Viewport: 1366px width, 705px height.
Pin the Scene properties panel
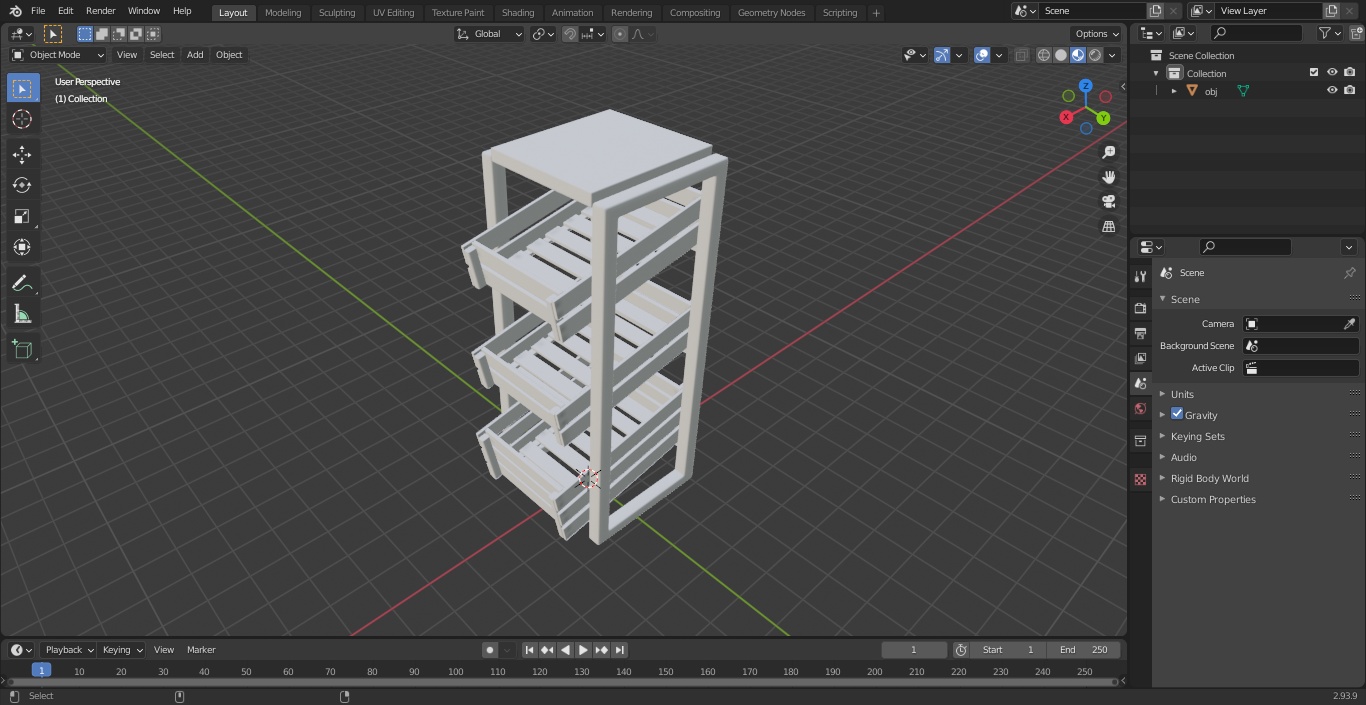pyautogui.click(x=1349, y=273)
